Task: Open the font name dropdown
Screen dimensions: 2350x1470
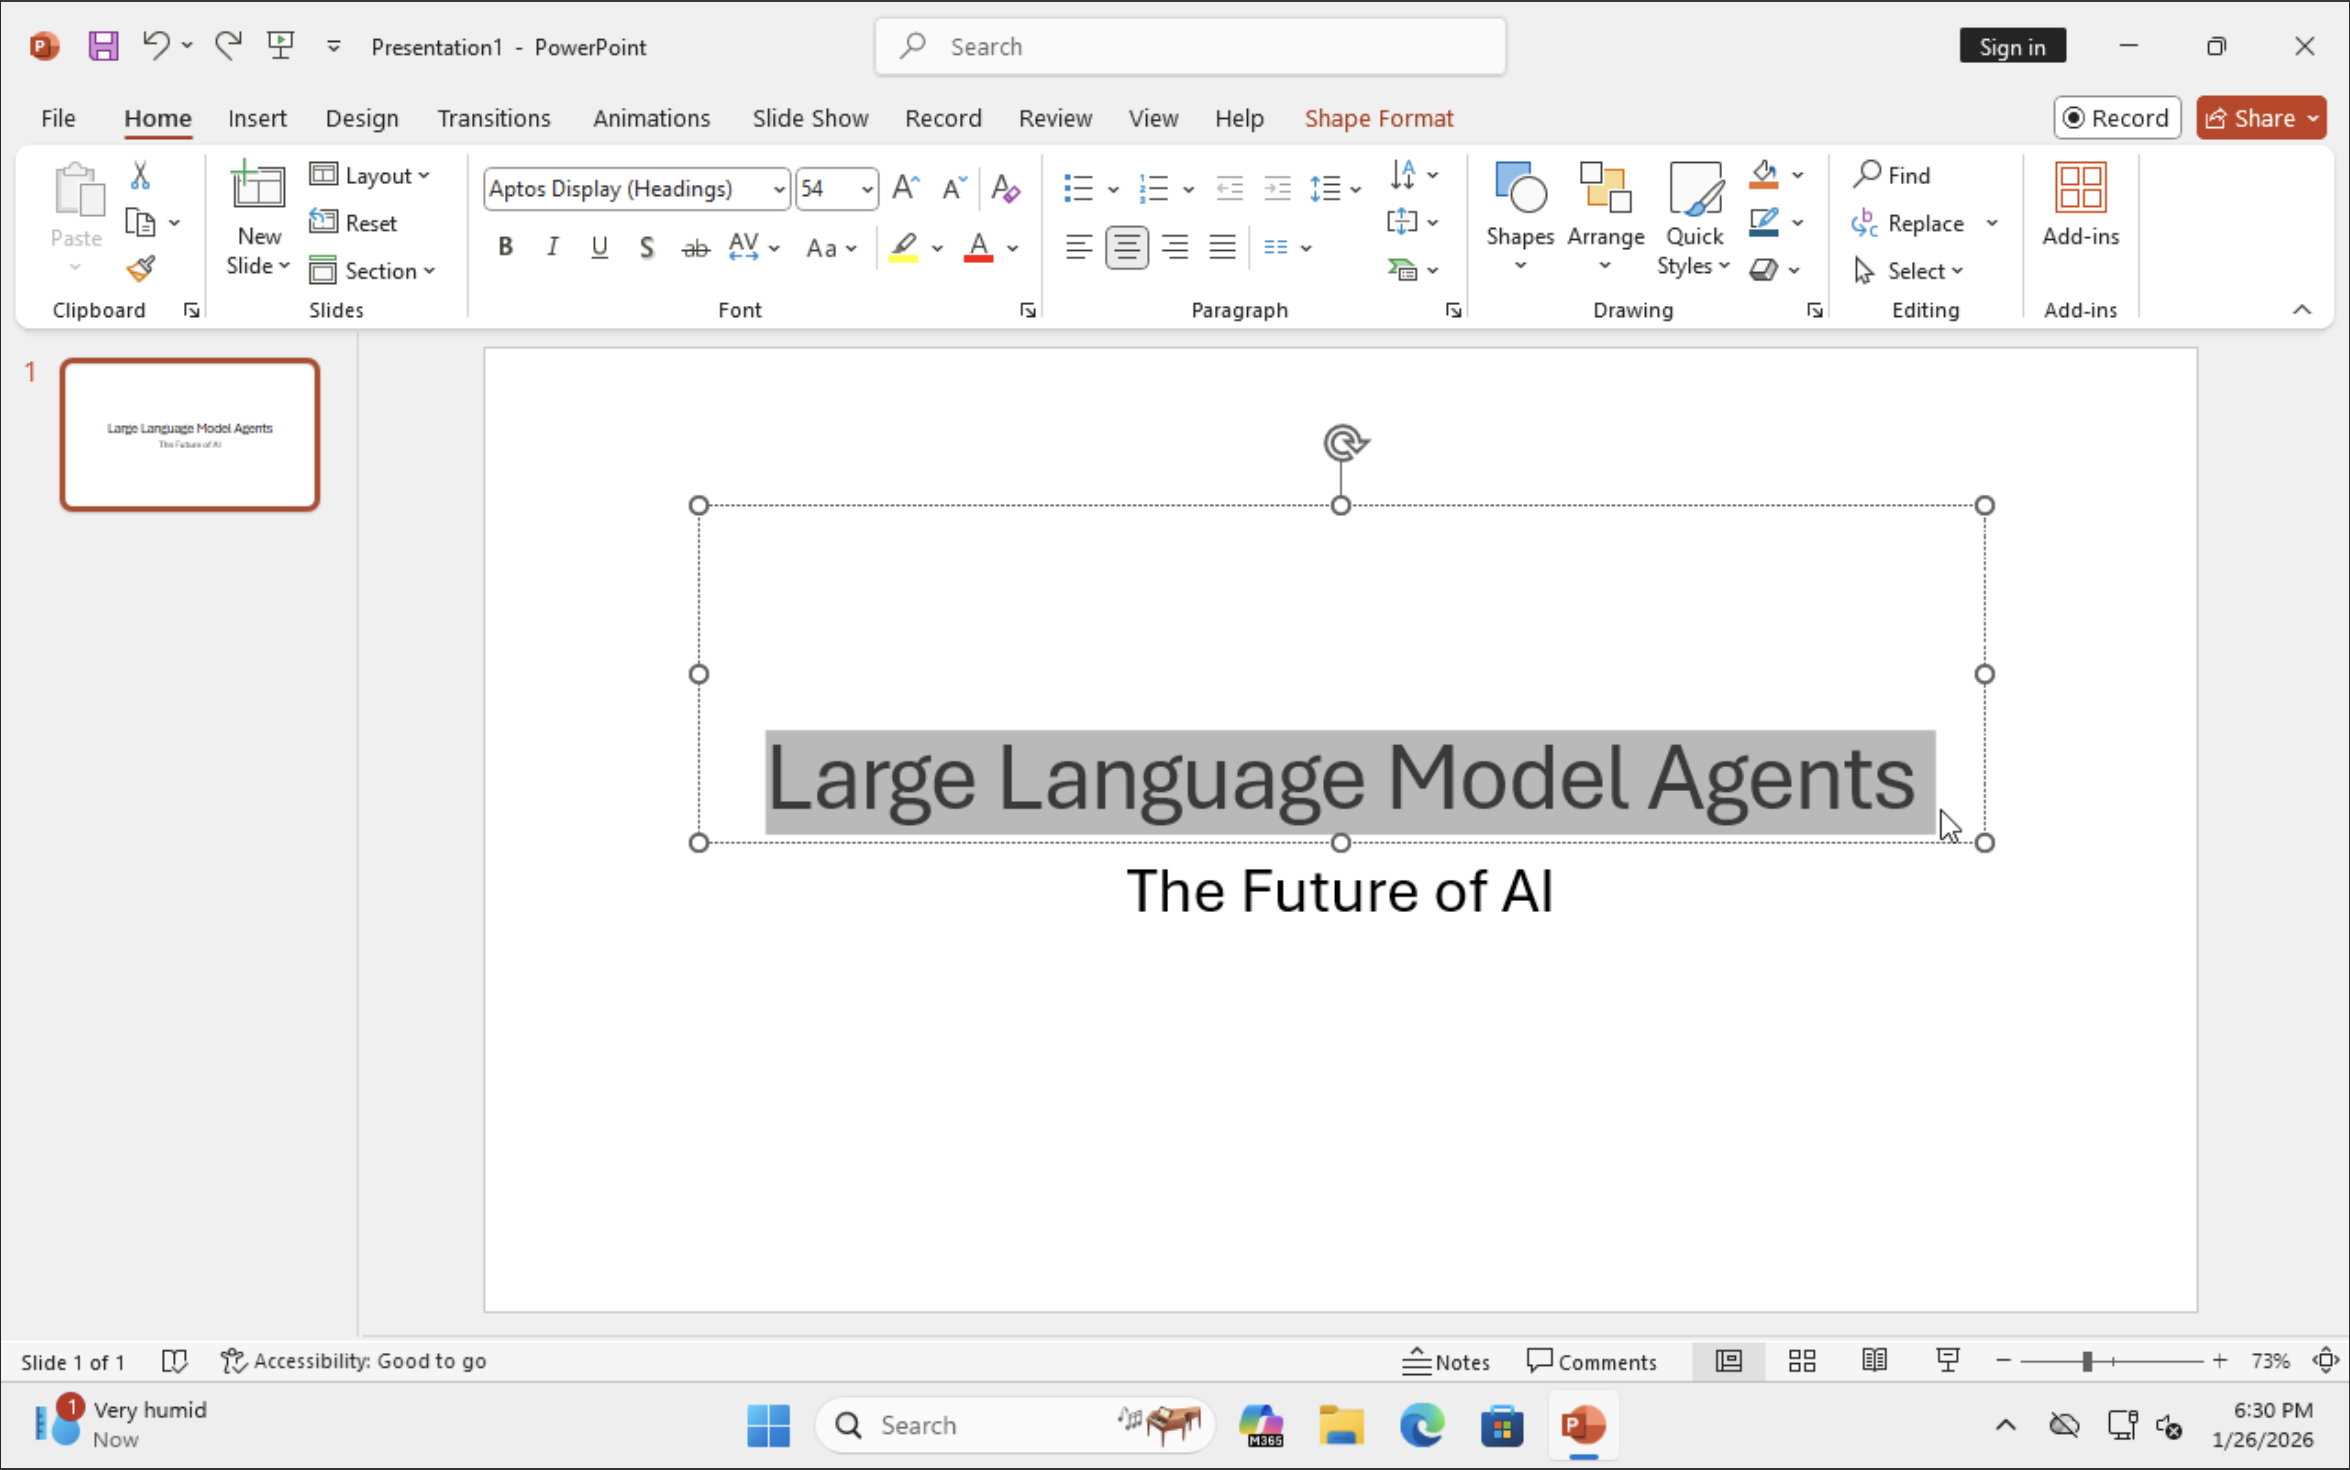Action: 778,189
